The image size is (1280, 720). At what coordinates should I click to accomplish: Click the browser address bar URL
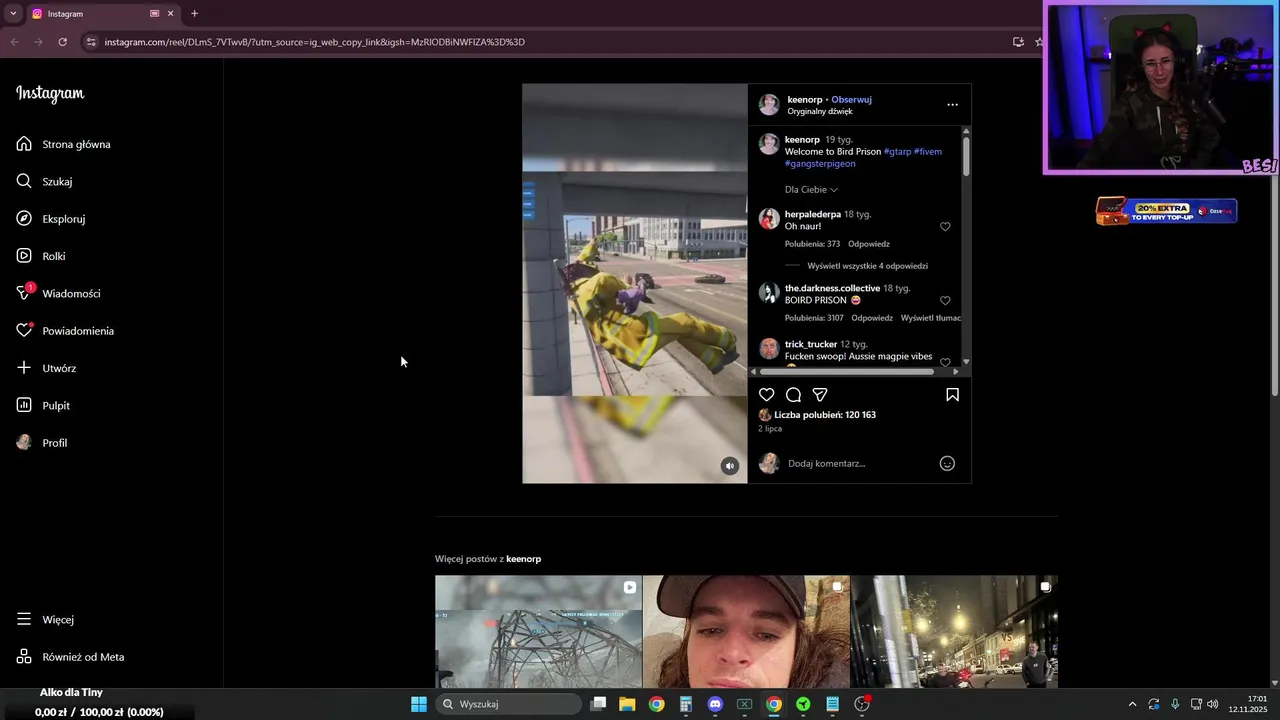(314, 42)
